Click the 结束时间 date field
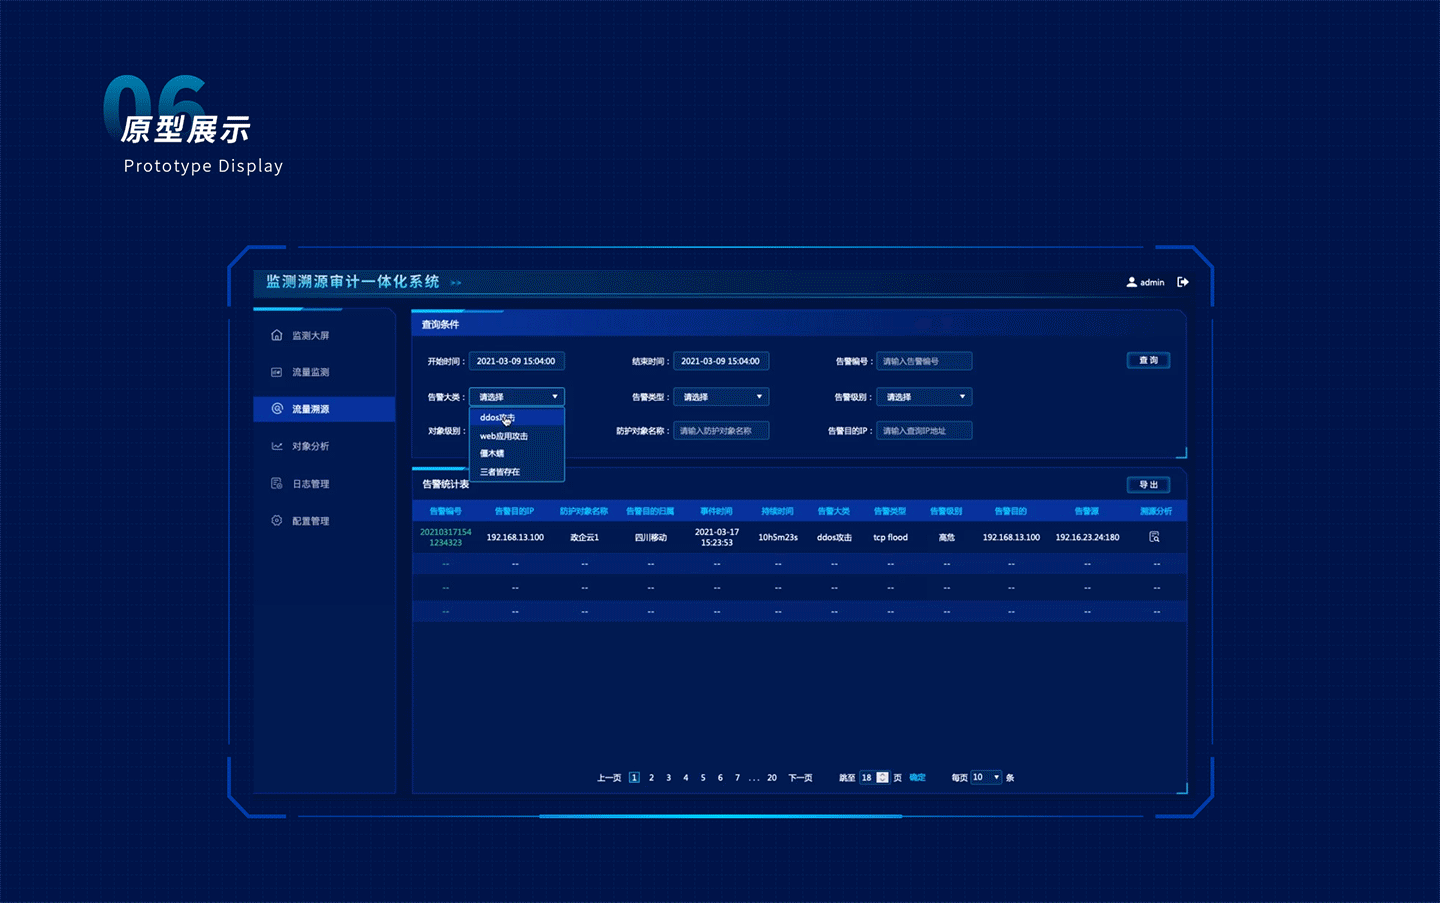This screenshot has height=903, width=1440. pyautogui.click(x=721, y=361)
